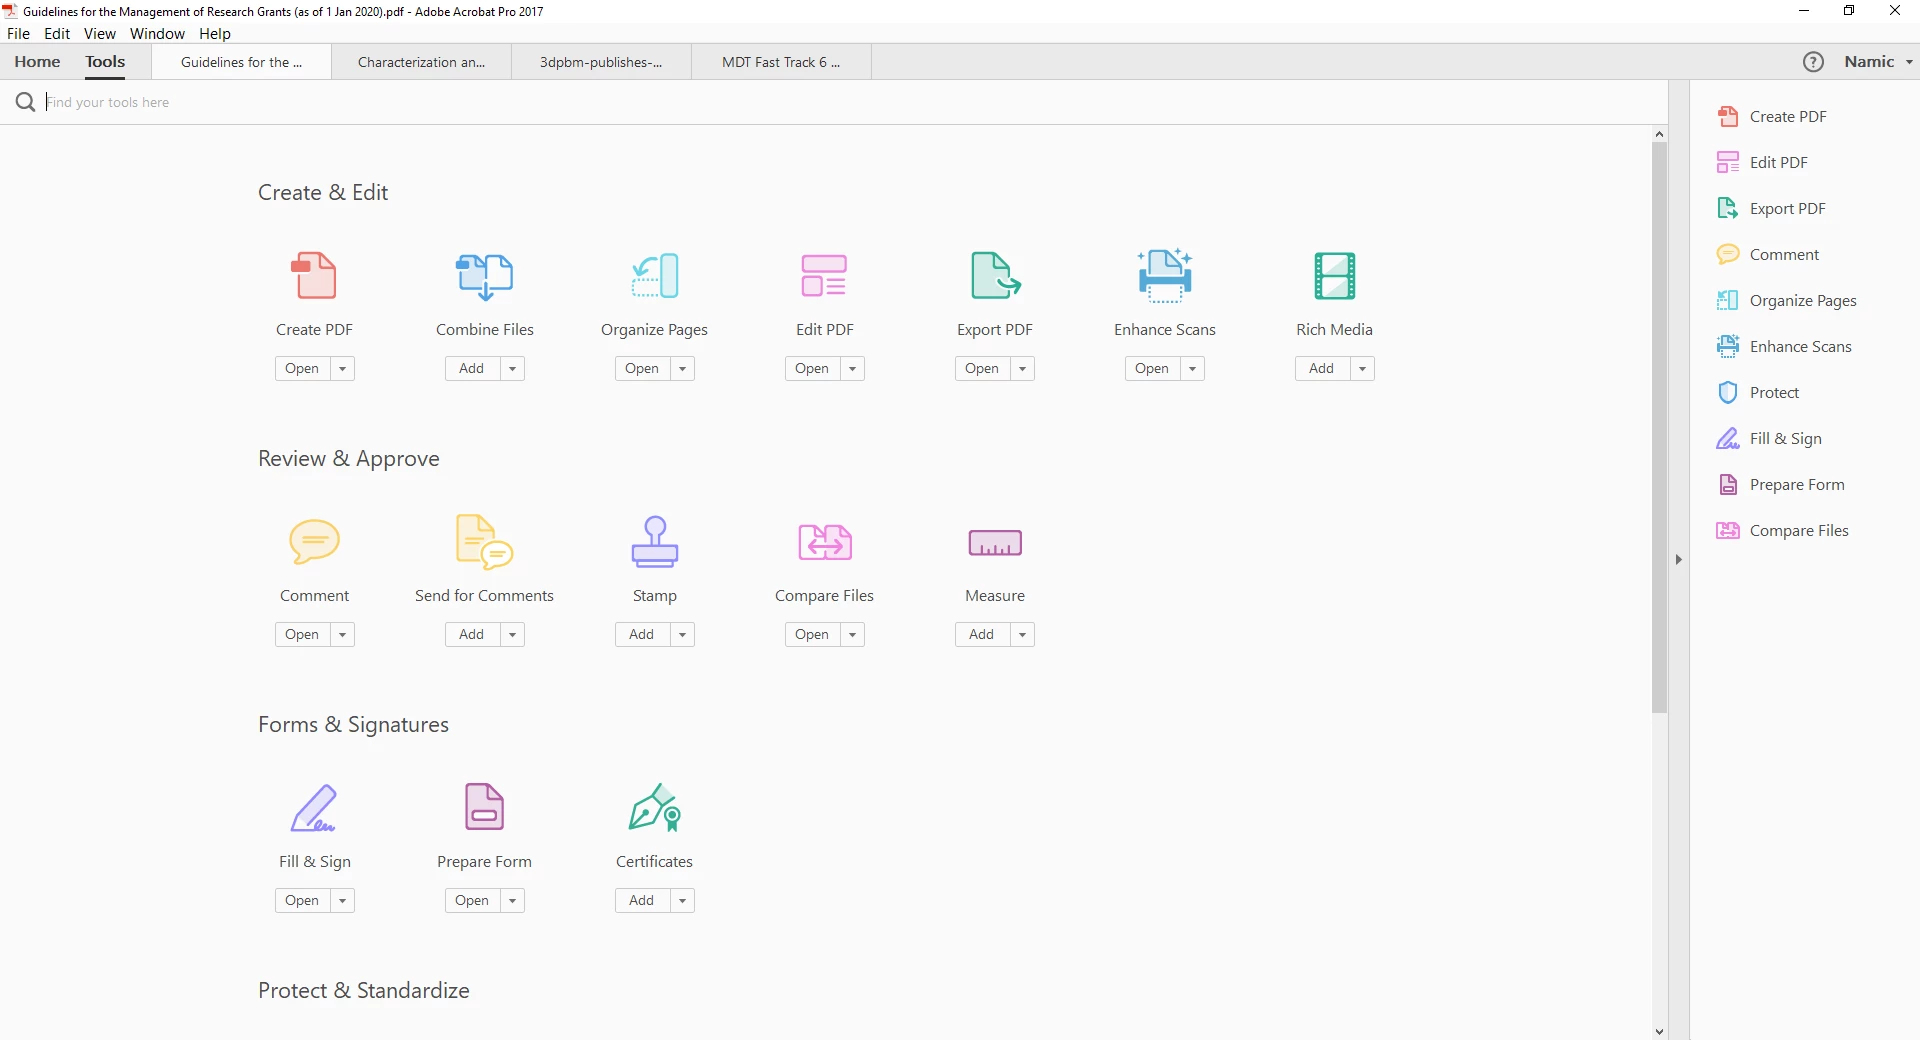Screen dimensions: 1920x1040
Task: Click the Send for Comments icon
Action: (x=484, y=542)
